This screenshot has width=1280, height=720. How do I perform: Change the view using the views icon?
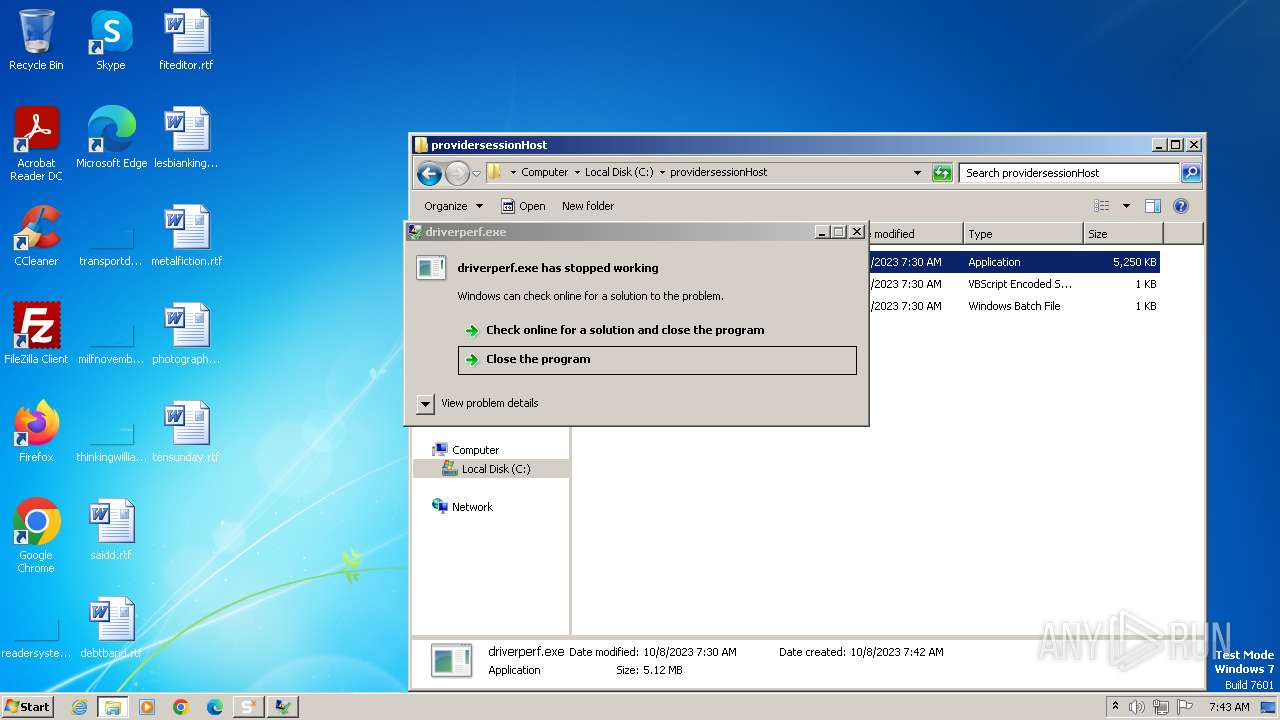[x=1101, y=206]
